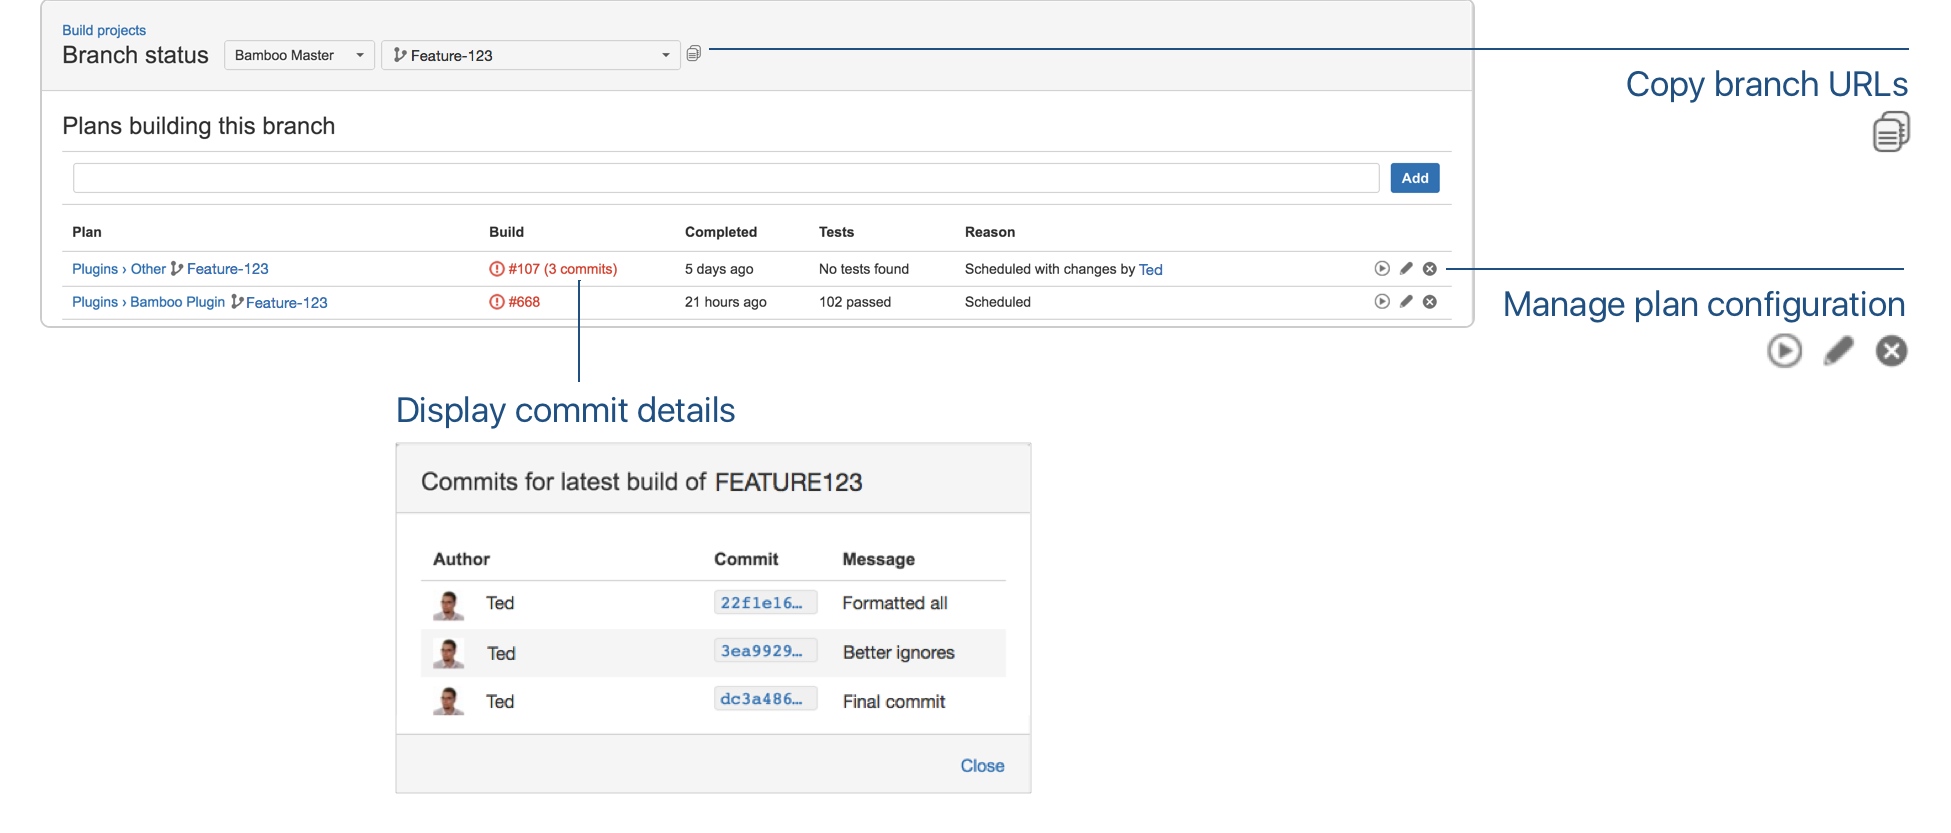1951x833 pixels.
Task: Focus the plan search input field
Action: coord(726,178)
